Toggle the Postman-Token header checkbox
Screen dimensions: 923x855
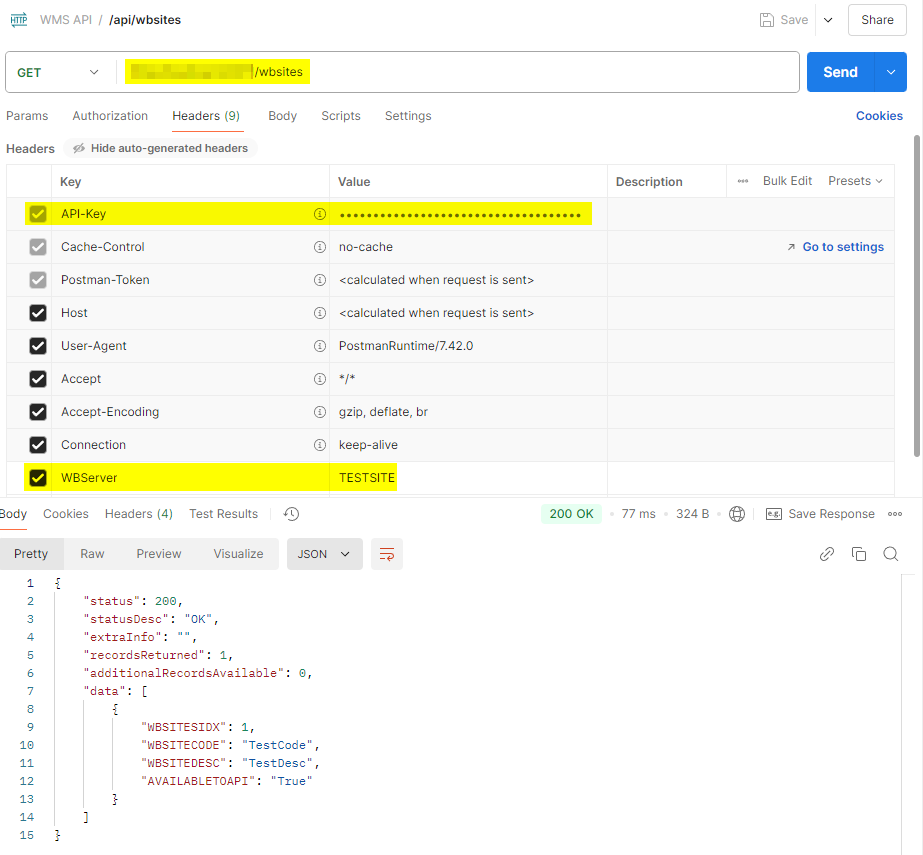pos(38,280)
